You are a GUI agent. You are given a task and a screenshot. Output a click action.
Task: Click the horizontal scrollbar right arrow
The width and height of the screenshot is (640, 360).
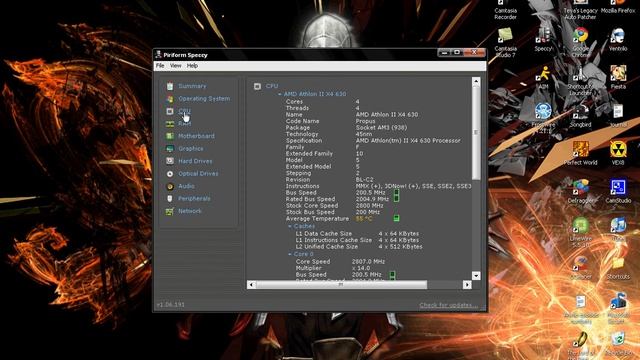click(467, 284)
